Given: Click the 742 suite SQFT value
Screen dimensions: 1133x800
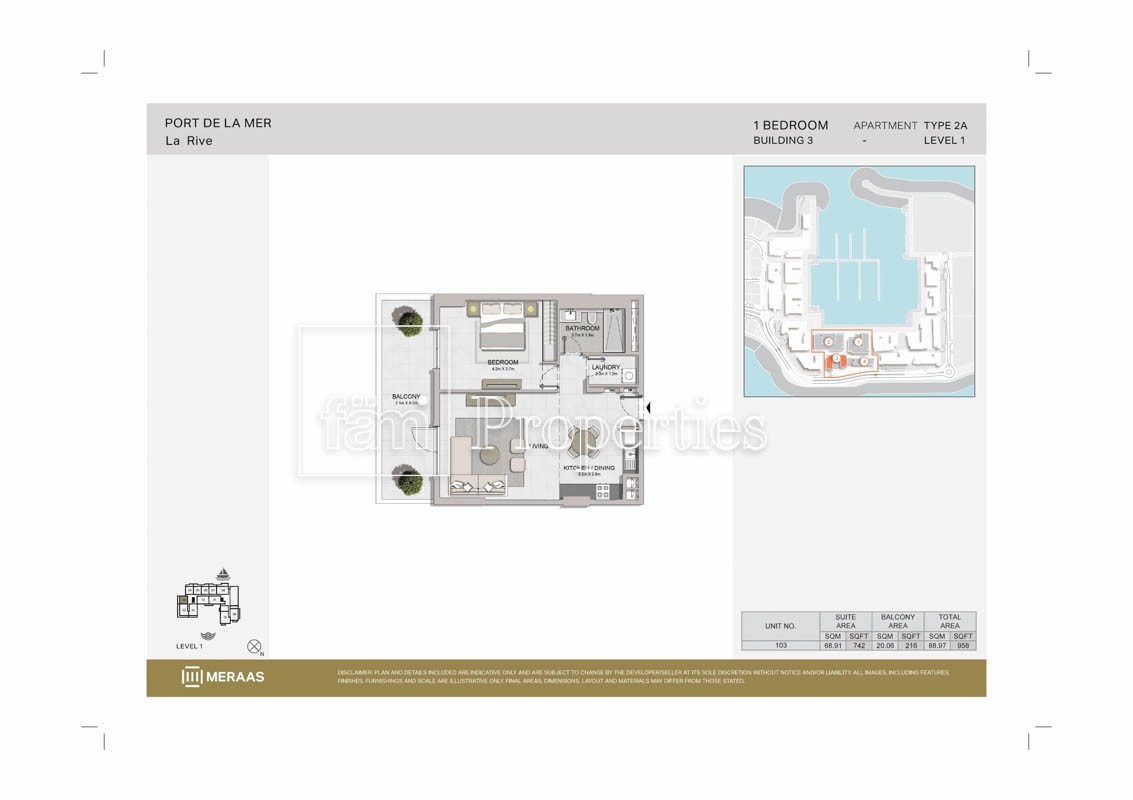Looking at the screenshot, I should click(x=858, y=645).
